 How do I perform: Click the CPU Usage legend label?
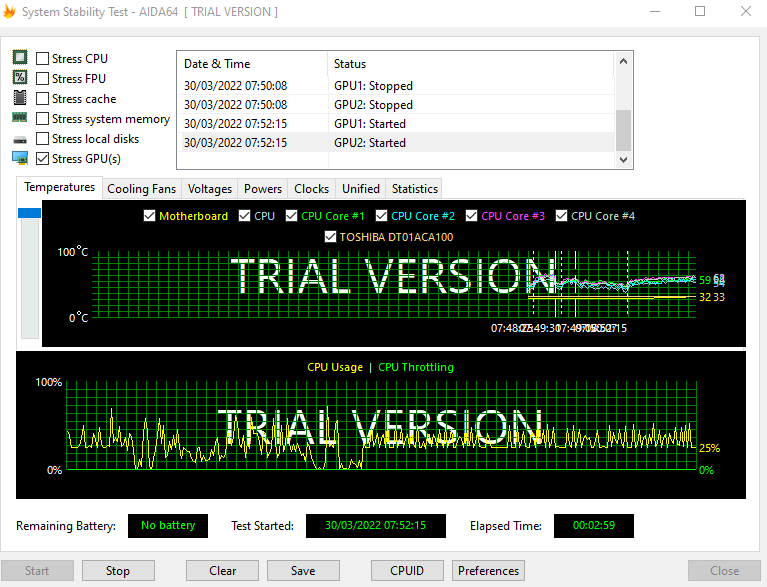click(x=335, y=367)
